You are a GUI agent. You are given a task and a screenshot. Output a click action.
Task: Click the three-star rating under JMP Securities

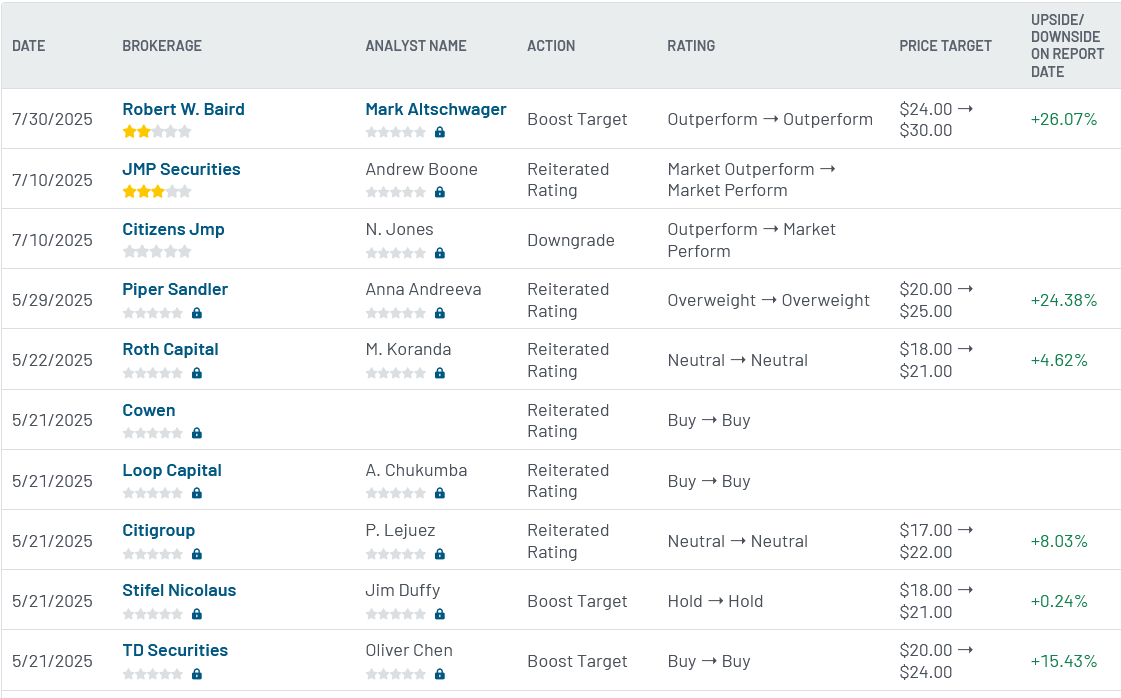(x=157, y=192)
